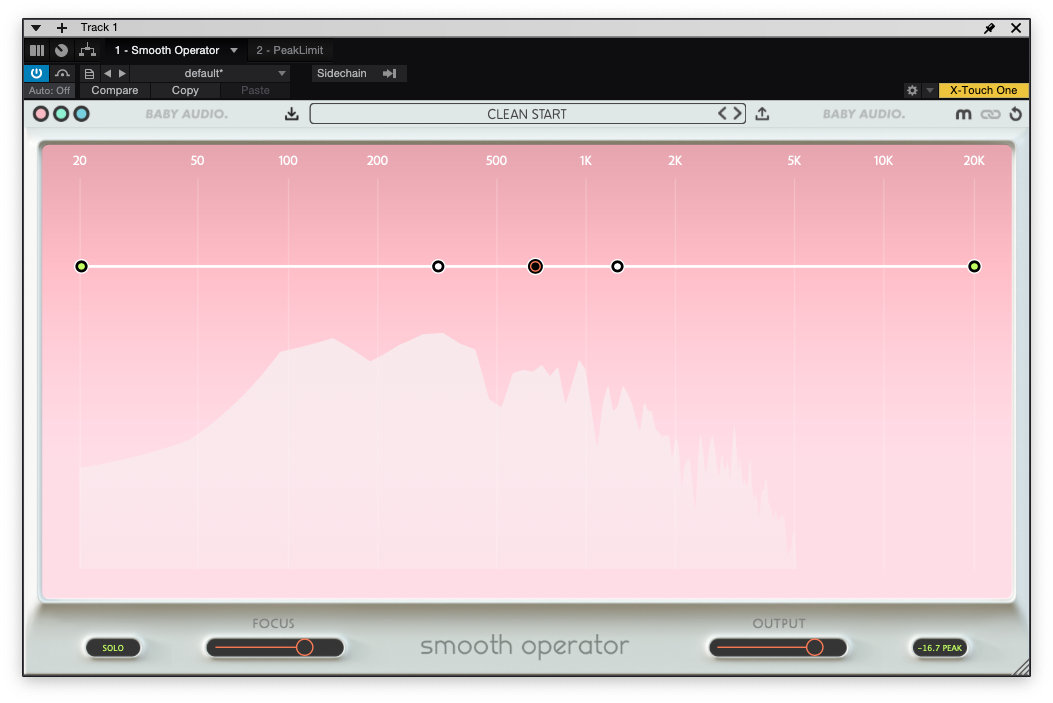Viewport: 1053px width, 703px height.
Task: Click the automation curve icon
Action: click(62, 73)
